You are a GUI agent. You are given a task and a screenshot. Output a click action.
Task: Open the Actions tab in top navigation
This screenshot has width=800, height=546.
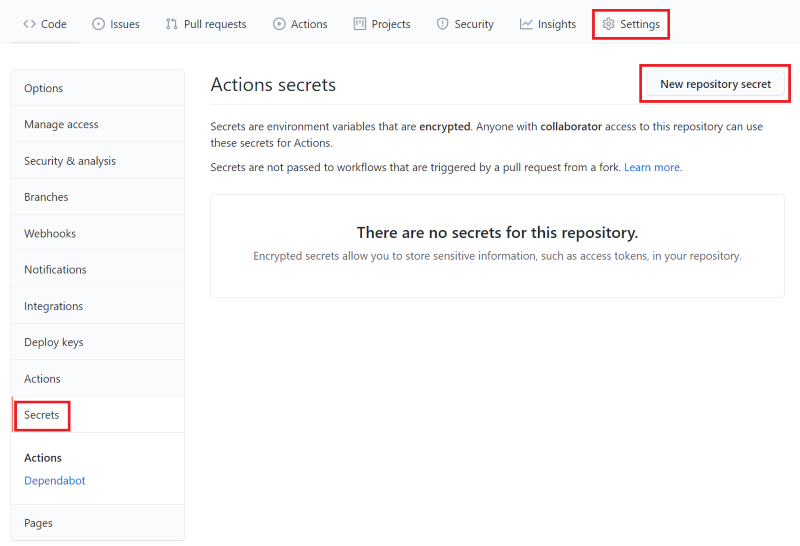[x=300, y=24]
